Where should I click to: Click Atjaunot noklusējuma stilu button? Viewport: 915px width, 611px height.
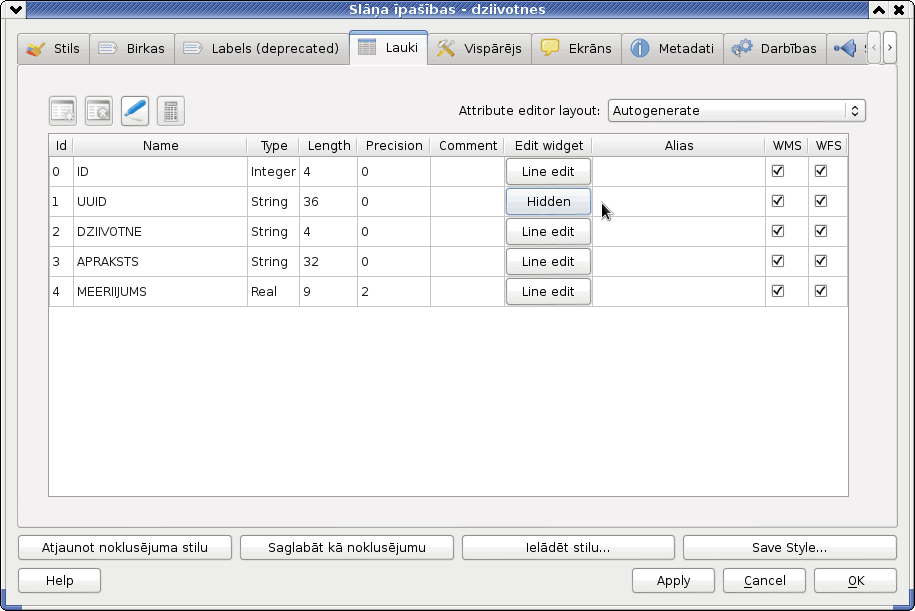click(125, 548)
